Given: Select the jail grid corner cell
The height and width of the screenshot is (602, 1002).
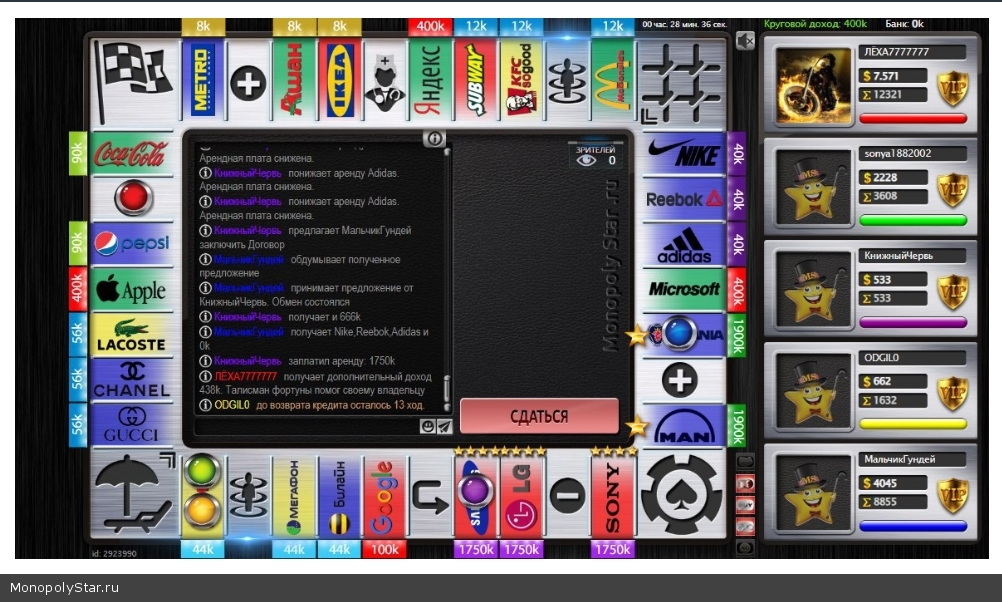Looking at the screenshot, I should pyautogui.click(x=681, y=82).
